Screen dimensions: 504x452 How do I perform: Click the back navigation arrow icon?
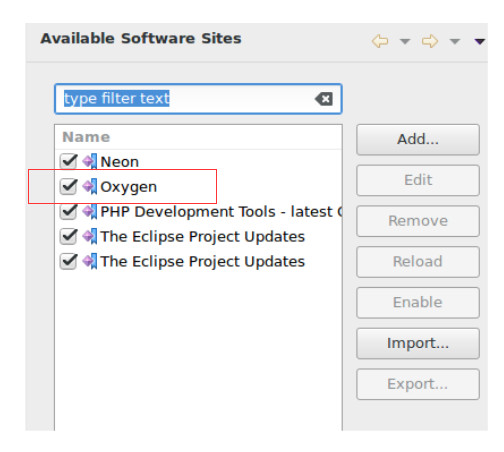(x=380, y=41)
